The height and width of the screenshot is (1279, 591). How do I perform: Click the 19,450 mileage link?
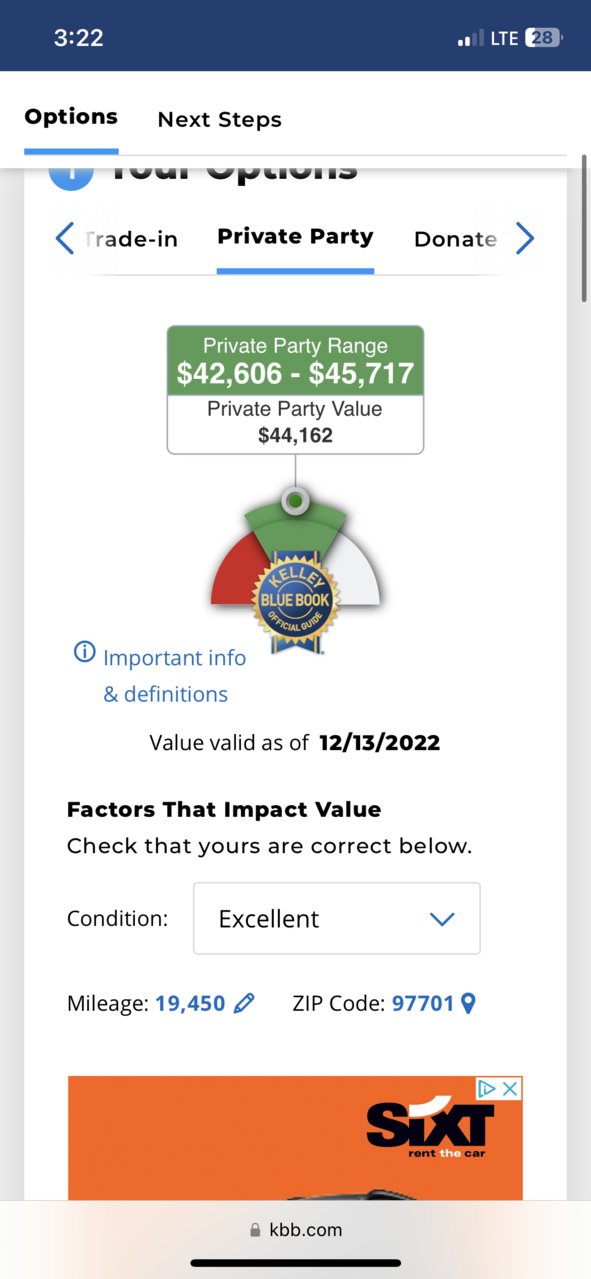pyautogui.click(x=190, y=1003)
